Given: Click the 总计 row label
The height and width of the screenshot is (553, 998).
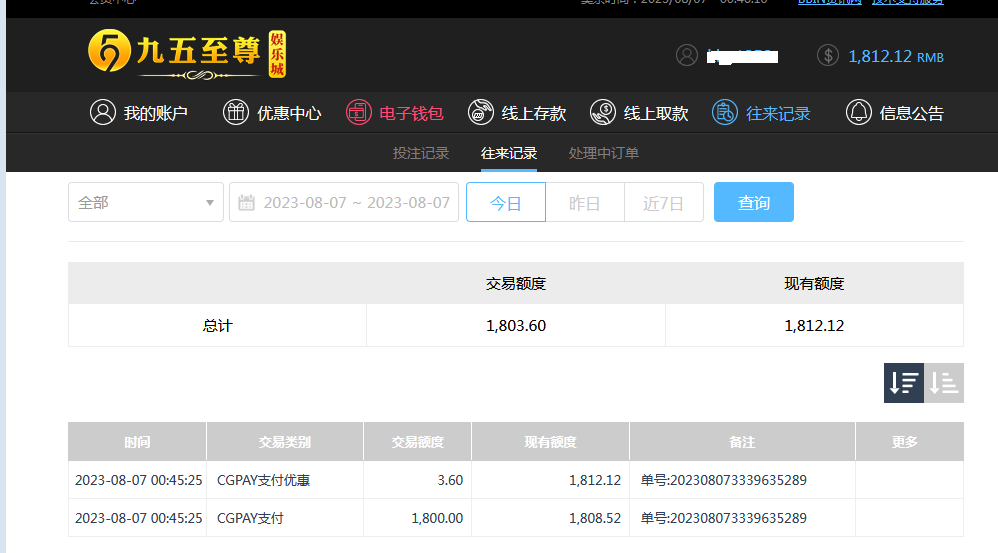Looking at the screenshot, I should click(217, 326).
